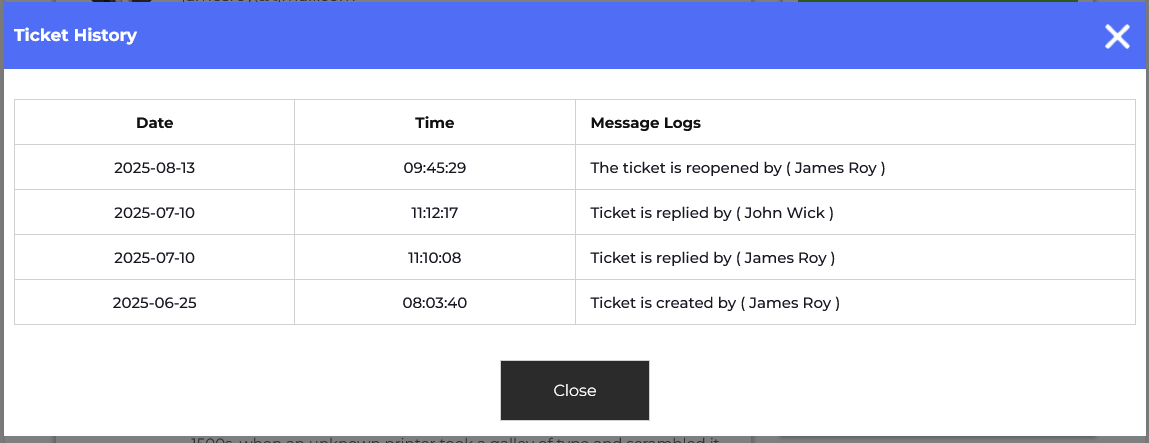This screenshot has height=443, width=1149.
Task: Click the Date column header
Action: [x=155, y=123]
